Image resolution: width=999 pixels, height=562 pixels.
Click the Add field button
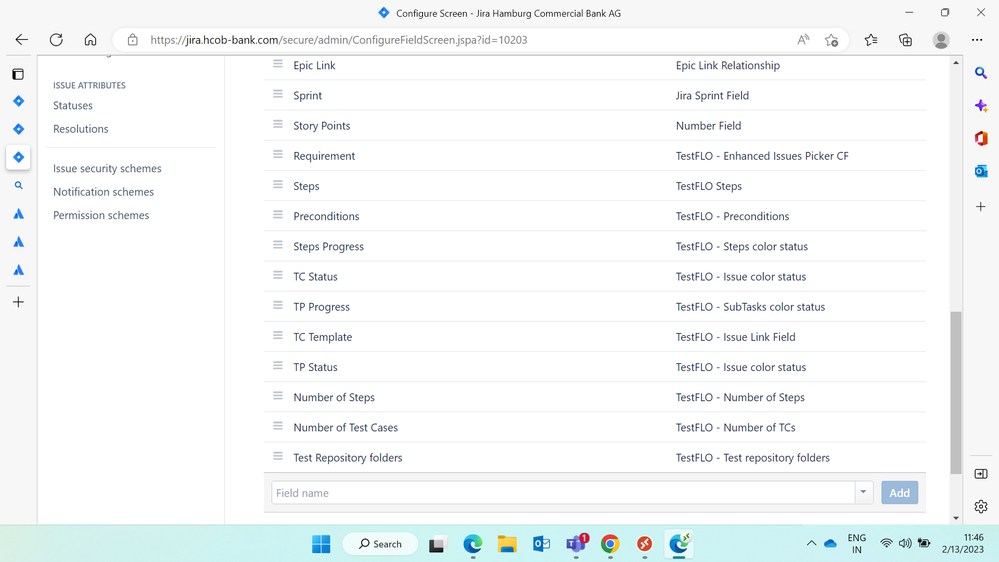pyautogui.click(x=900, y=493)
